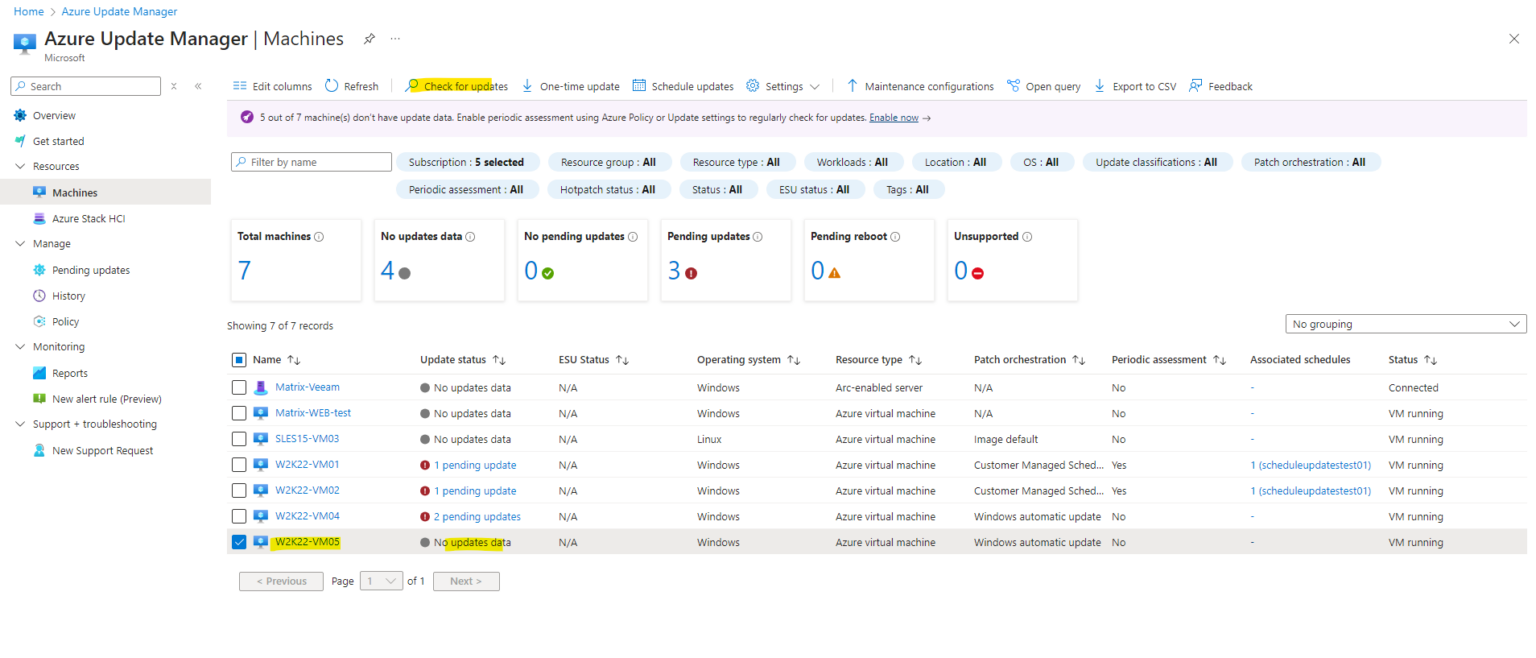Viewport: 1536px width, 658px height.
Task: Change the No grouping dropdown
Action: pyautogui.click(x=1405, y=324)
